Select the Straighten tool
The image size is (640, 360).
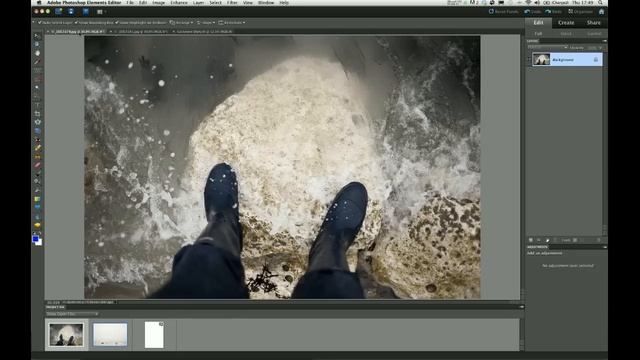click(37, 131)
